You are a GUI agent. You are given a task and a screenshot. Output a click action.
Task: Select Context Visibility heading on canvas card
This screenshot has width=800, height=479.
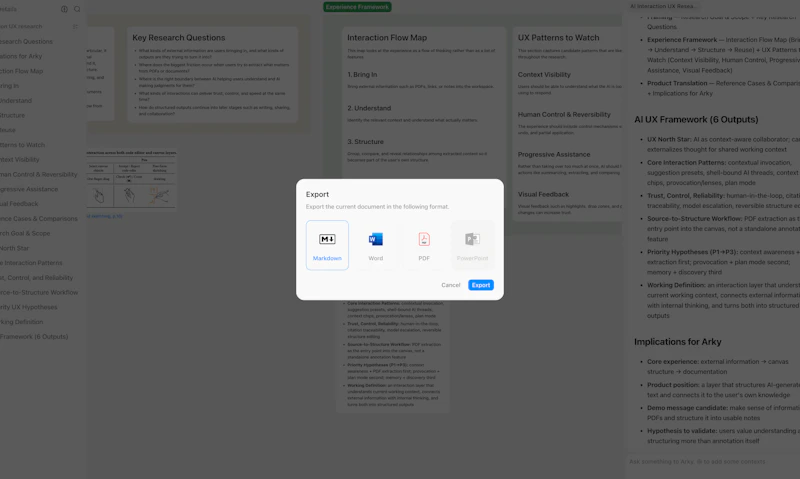pos(544,74)
